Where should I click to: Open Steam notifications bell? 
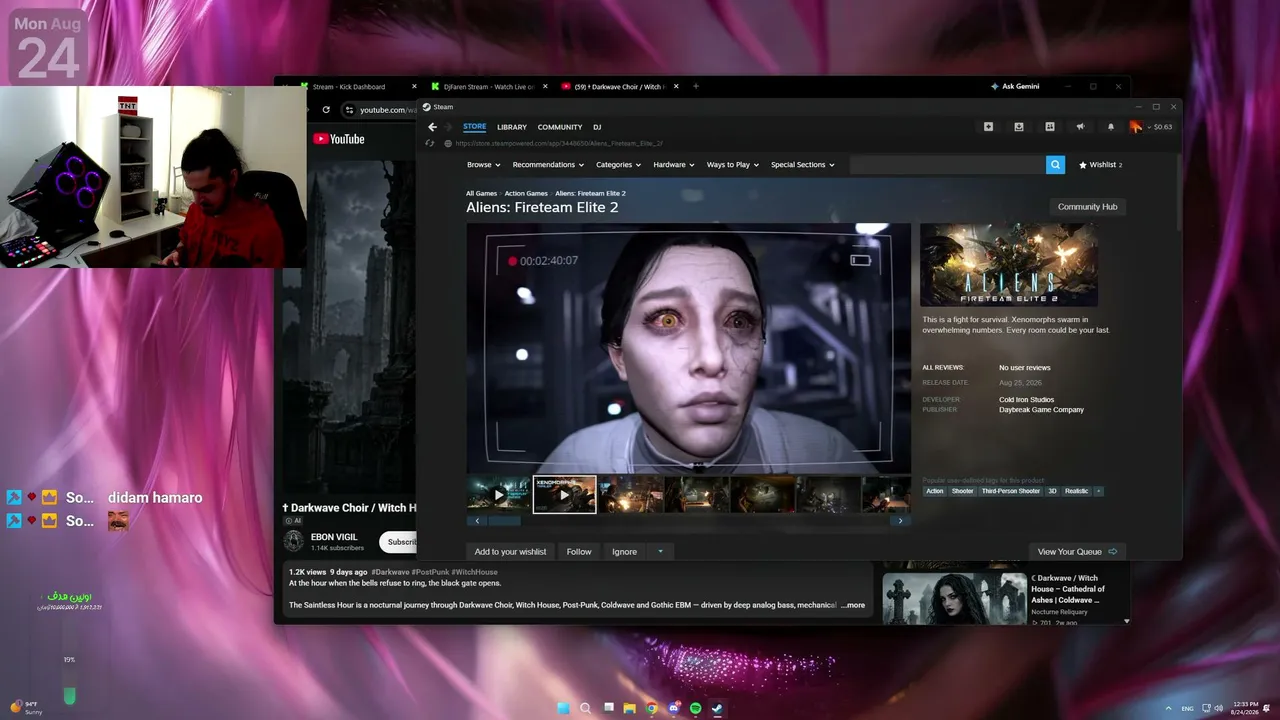pyautogui.click(x=1110, y=127)
